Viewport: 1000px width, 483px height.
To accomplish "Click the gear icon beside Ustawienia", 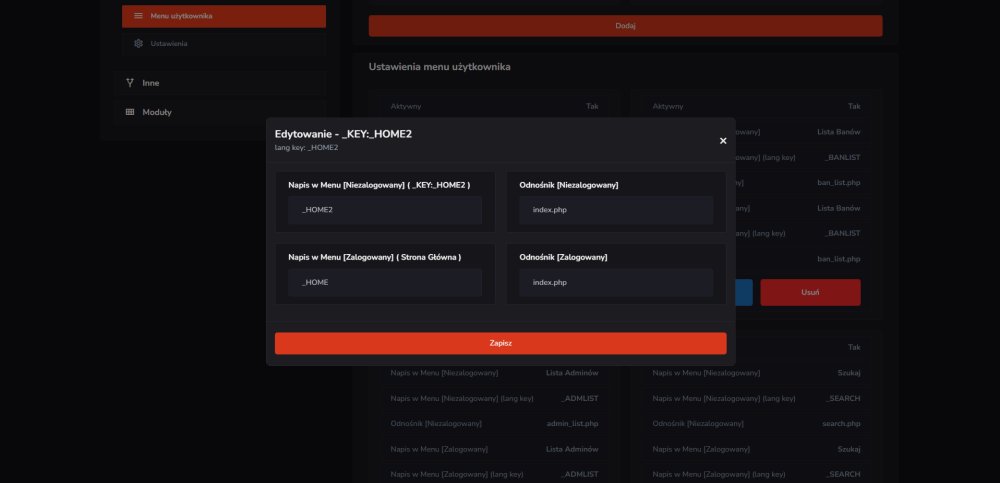I will (138, 43).
